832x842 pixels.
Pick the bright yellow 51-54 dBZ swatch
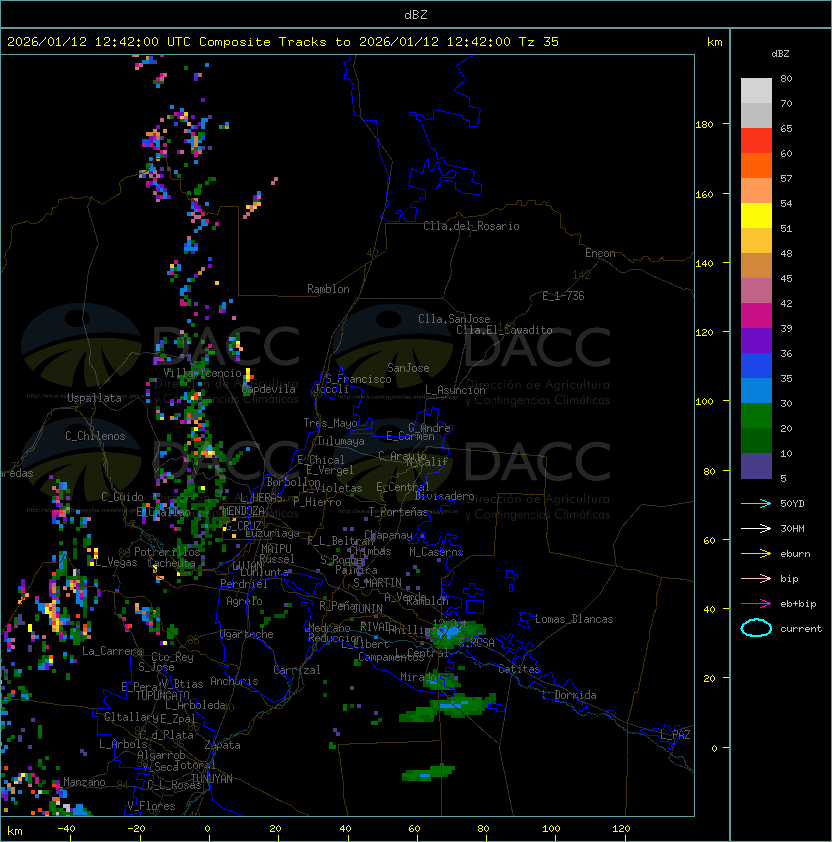point(756,215)
